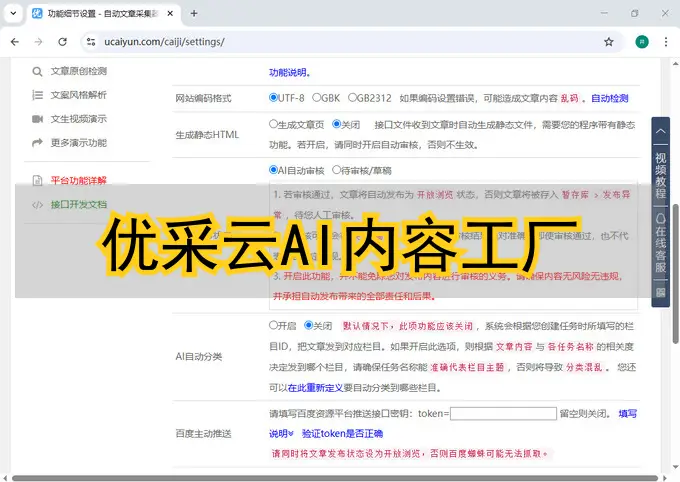Click the browser reload button
The width and height of the screenshot is (680, 482).
62,42
